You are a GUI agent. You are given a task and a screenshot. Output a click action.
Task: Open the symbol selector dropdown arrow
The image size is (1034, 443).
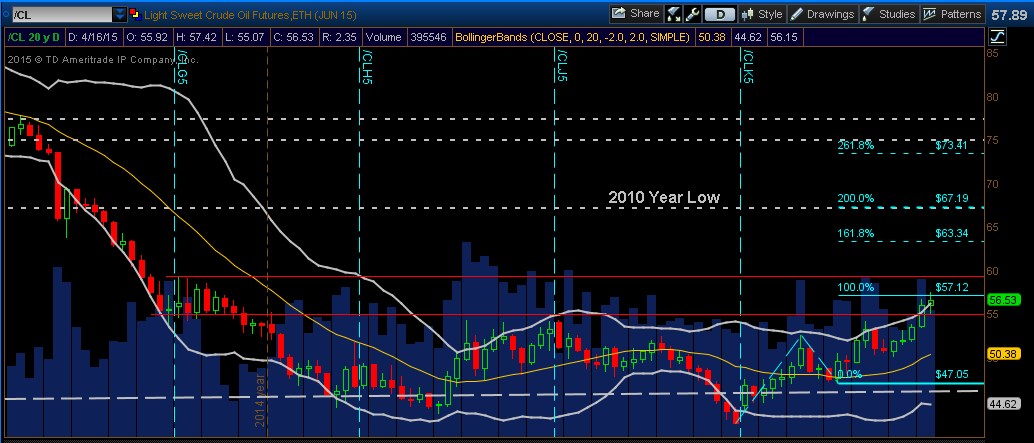pyautogui.click(x=119, y=14)
